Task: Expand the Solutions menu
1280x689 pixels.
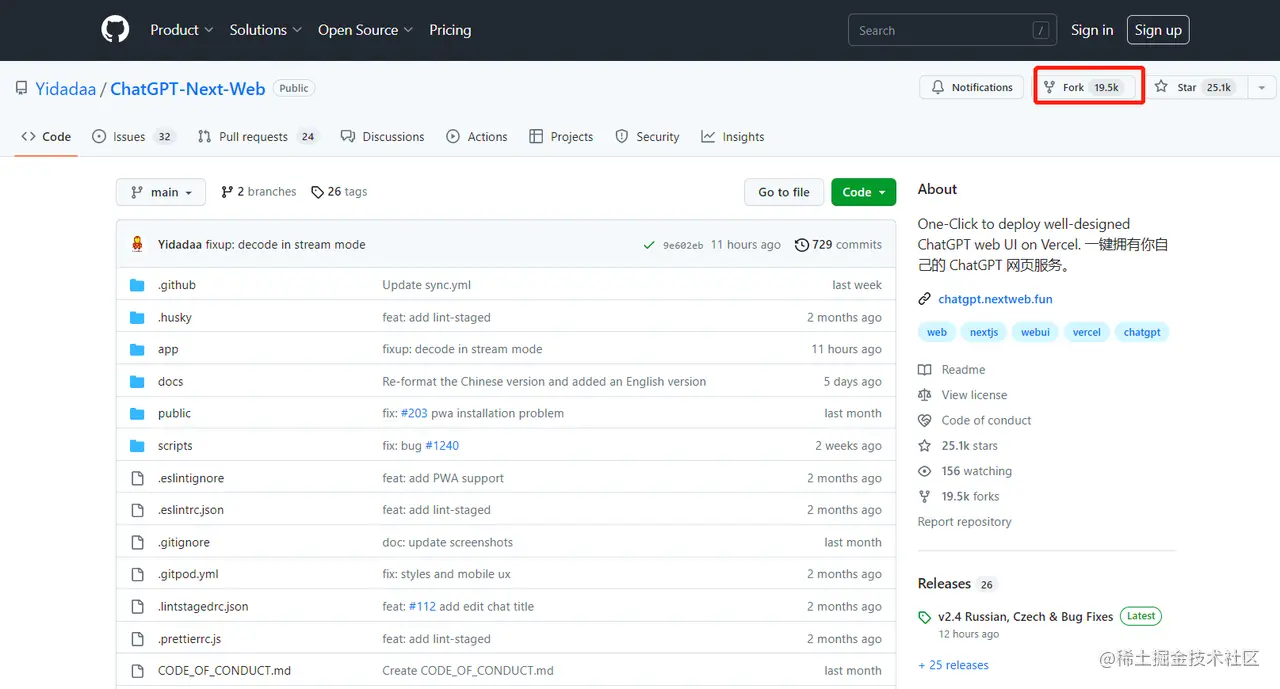Action: (x=265, y=30)
